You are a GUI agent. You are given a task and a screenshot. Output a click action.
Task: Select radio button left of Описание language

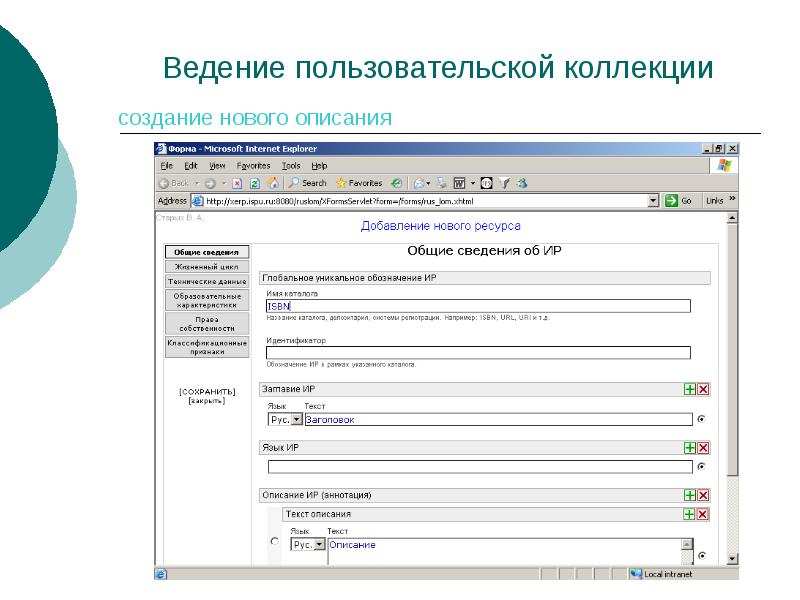pyautogui.click(x=275, y=542)
